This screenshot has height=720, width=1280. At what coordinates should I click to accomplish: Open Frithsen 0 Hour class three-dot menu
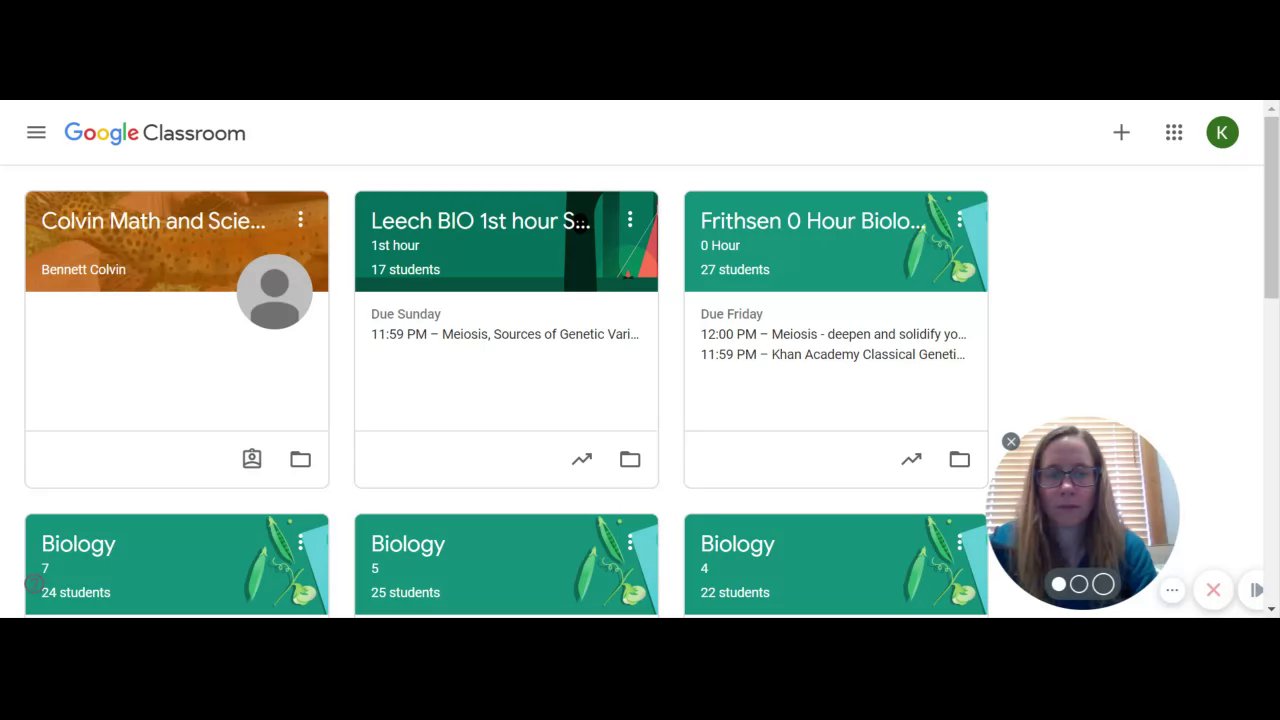pos(960,219)
